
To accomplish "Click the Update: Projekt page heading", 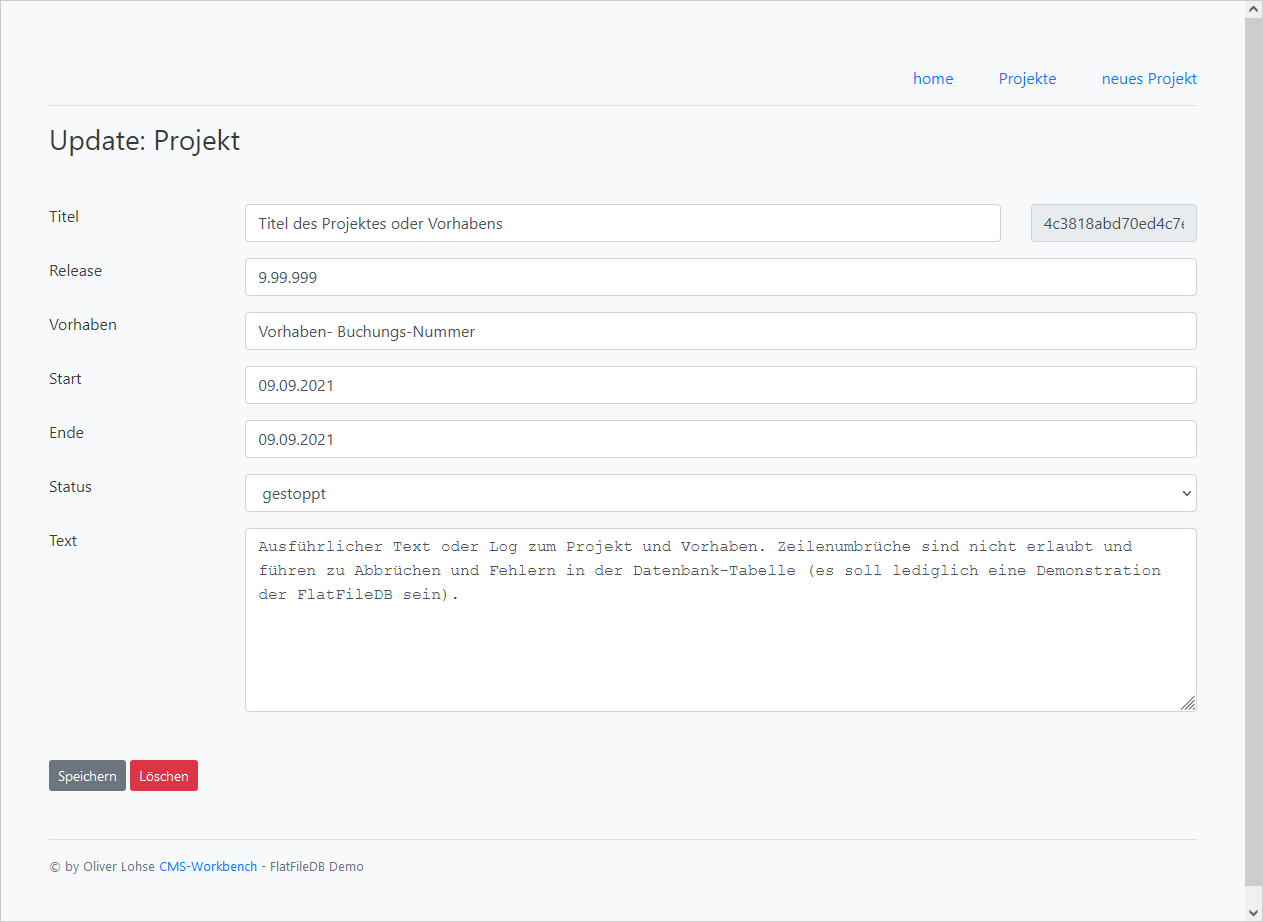I will pos(144,140).
